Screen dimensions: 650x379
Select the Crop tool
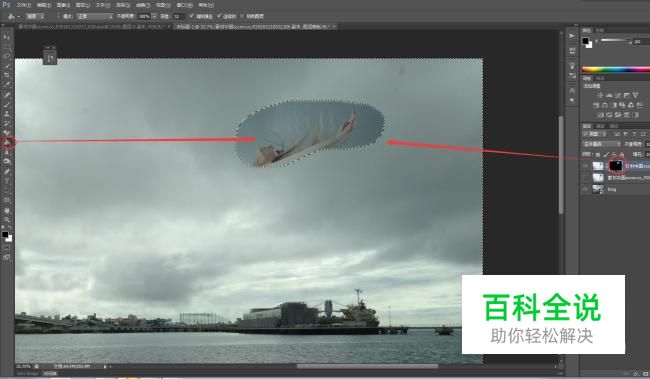[7, 75]
